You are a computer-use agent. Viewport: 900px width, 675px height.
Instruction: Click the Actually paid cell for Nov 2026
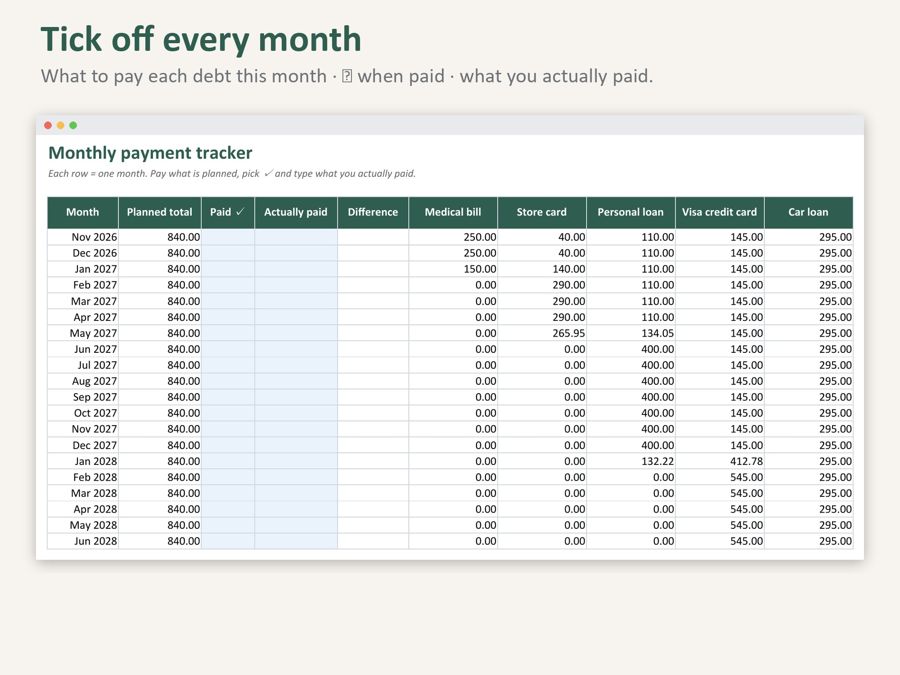296,237
